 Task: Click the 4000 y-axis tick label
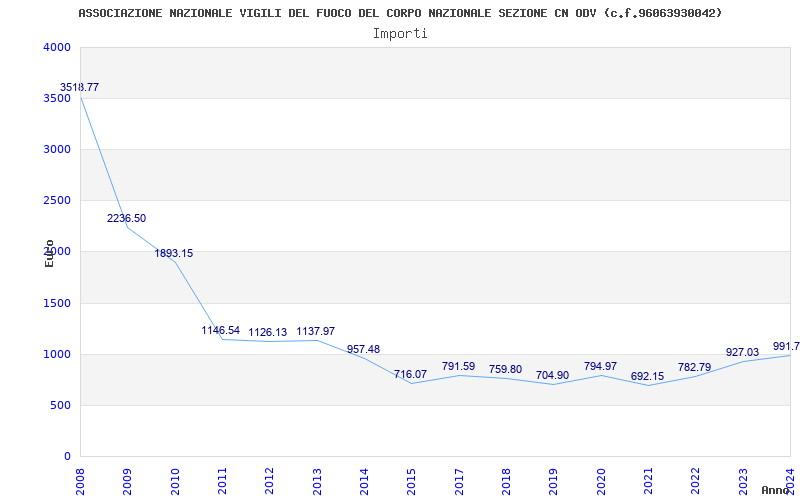[57, 47]
